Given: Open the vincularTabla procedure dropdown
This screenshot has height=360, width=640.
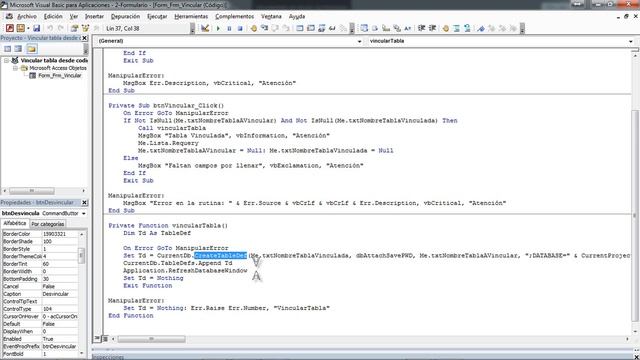Looking at the screenshot, I should [x=631, y=41].
